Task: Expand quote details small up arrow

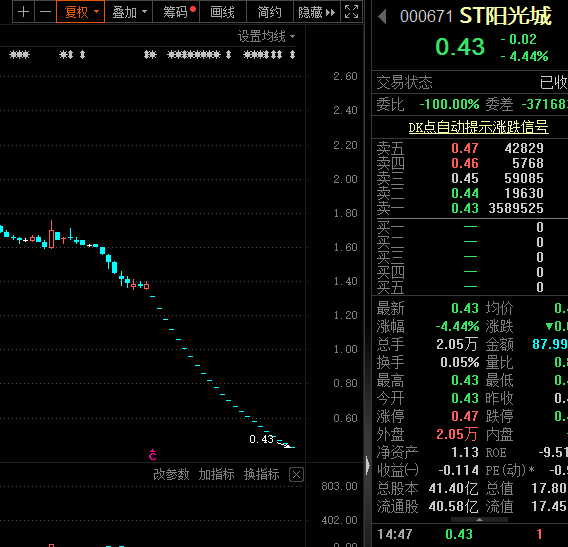Action: (479, 519)
